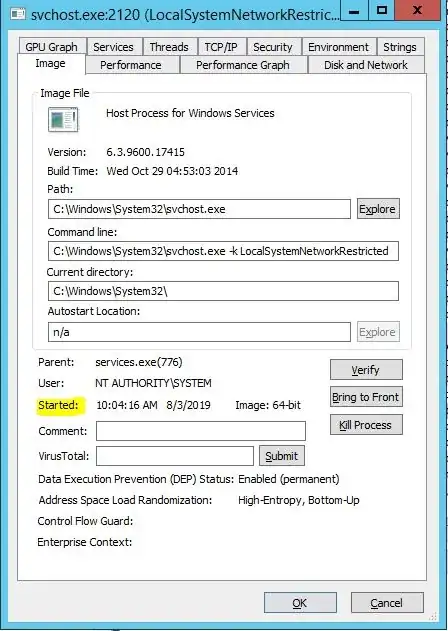Click Explore next to the Path field
The height and width of the screenshot is (631, 448).
[x=378, y=209]
